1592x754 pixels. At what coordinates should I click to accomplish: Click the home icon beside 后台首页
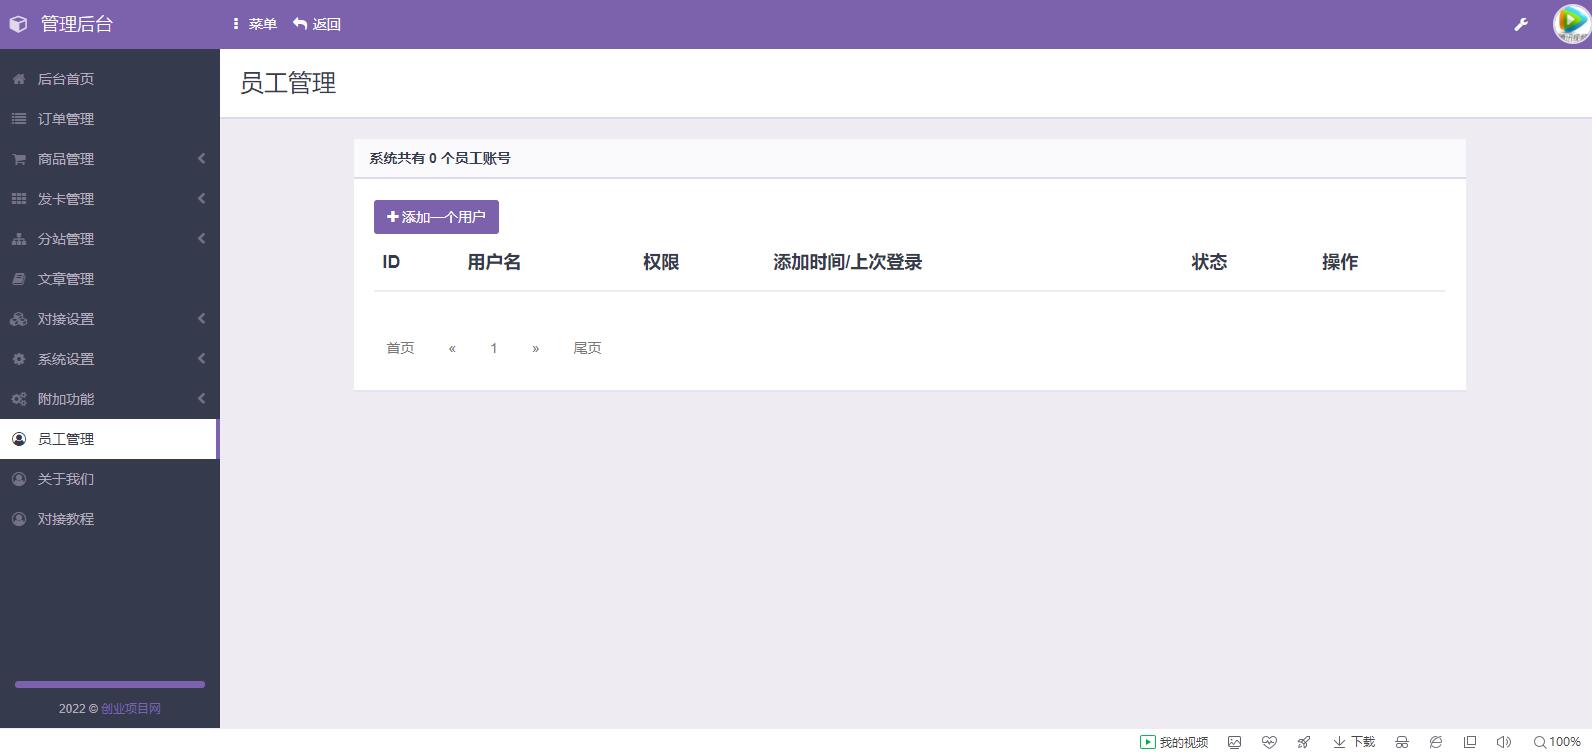19,79
